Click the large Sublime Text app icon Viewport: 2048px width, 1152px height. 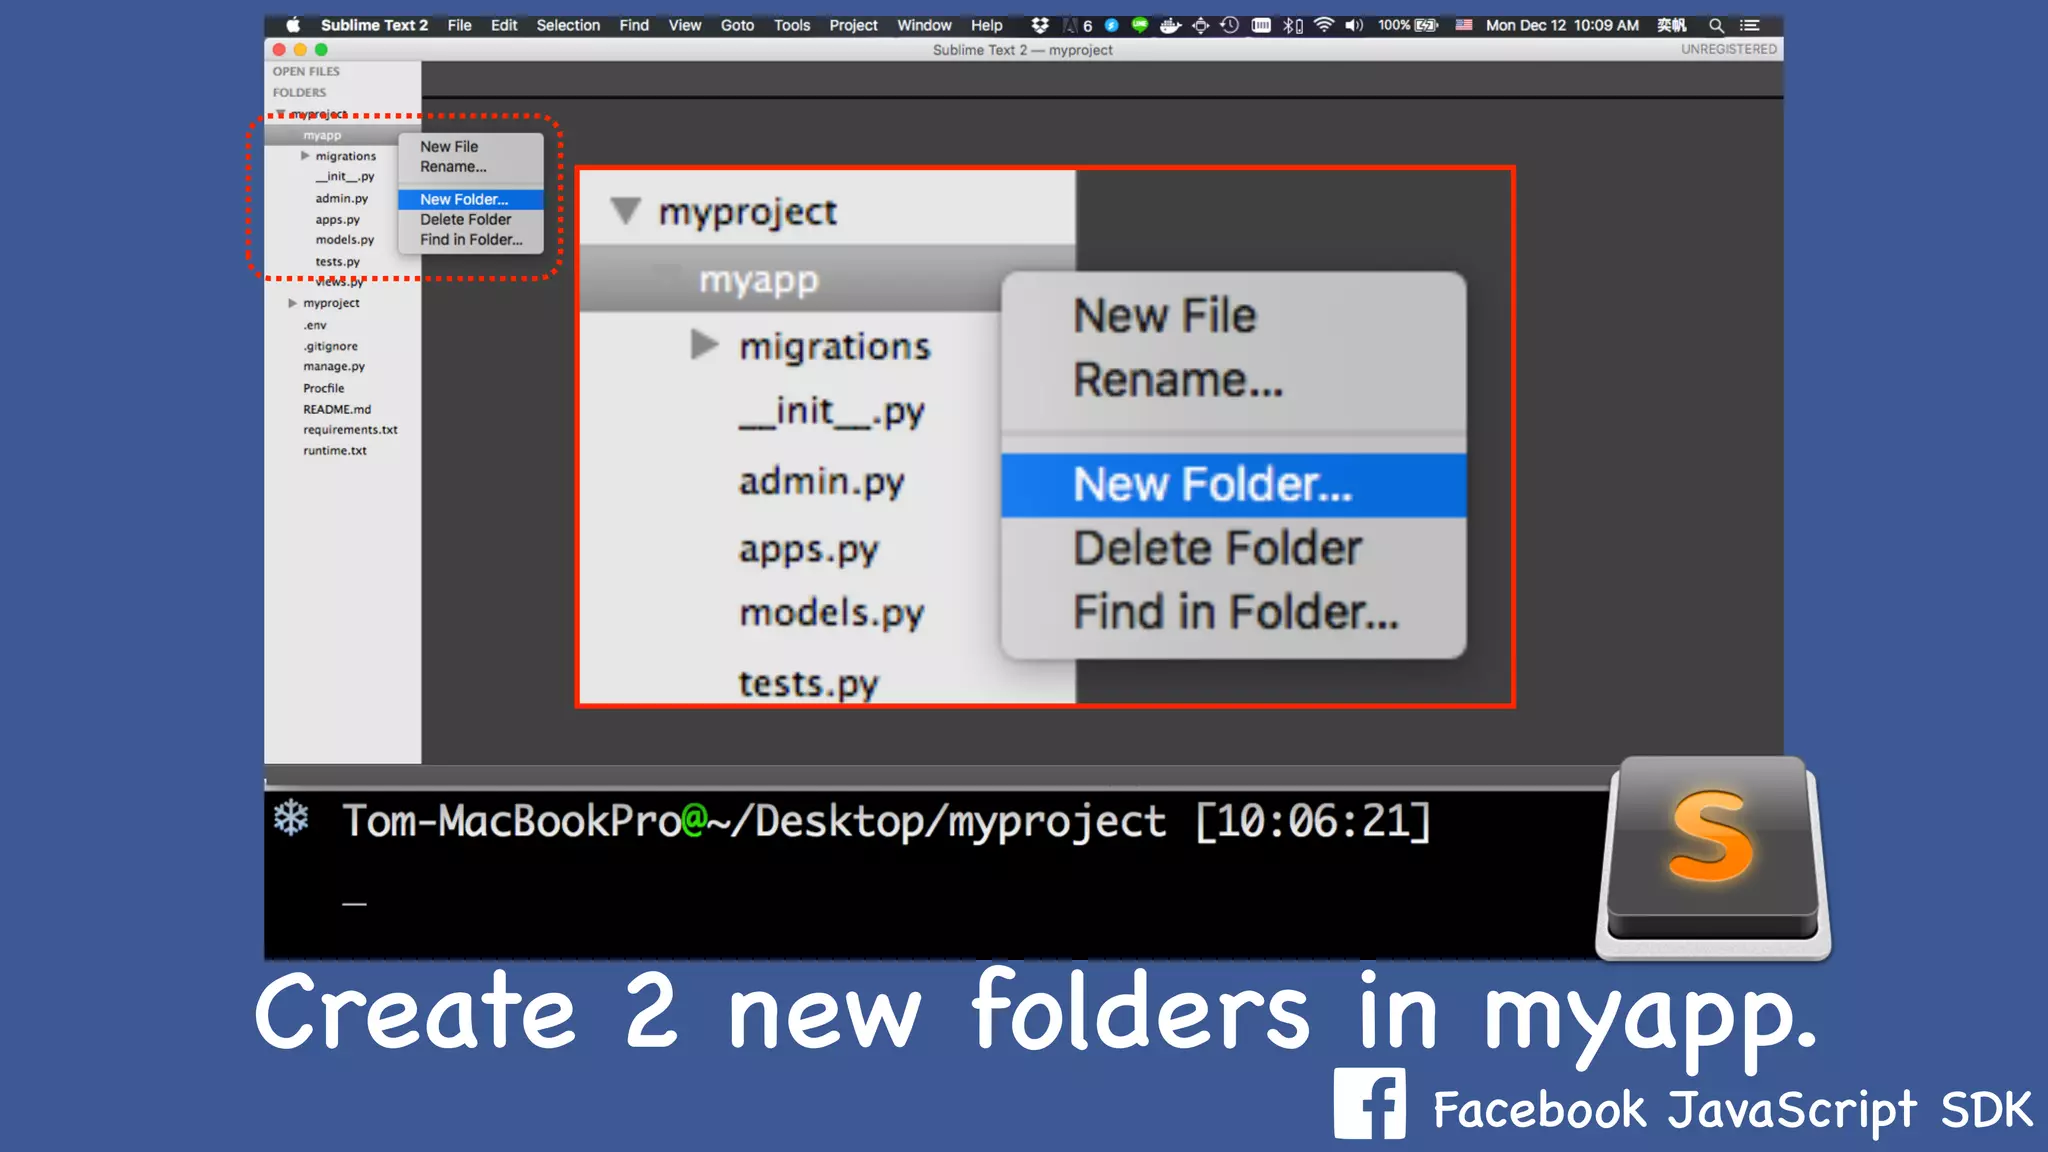(x=1713, y=858)
